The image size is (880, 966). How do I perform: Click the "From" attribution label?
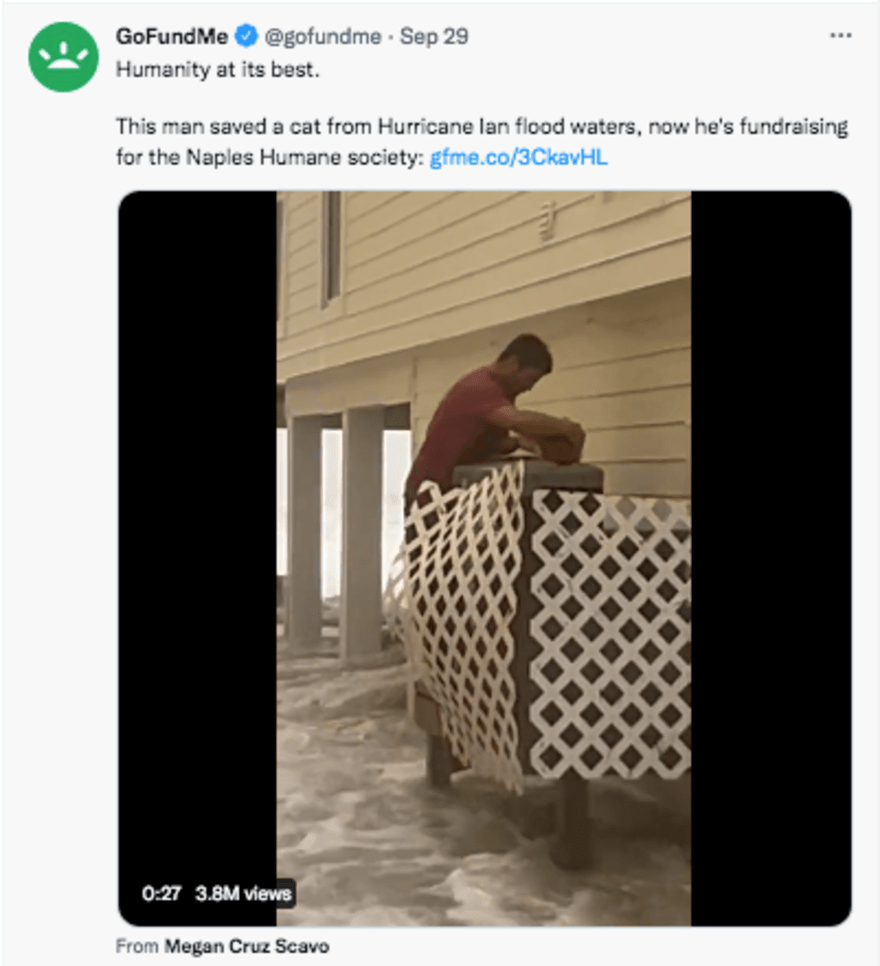pyautogui.click(x=137, y=946)
